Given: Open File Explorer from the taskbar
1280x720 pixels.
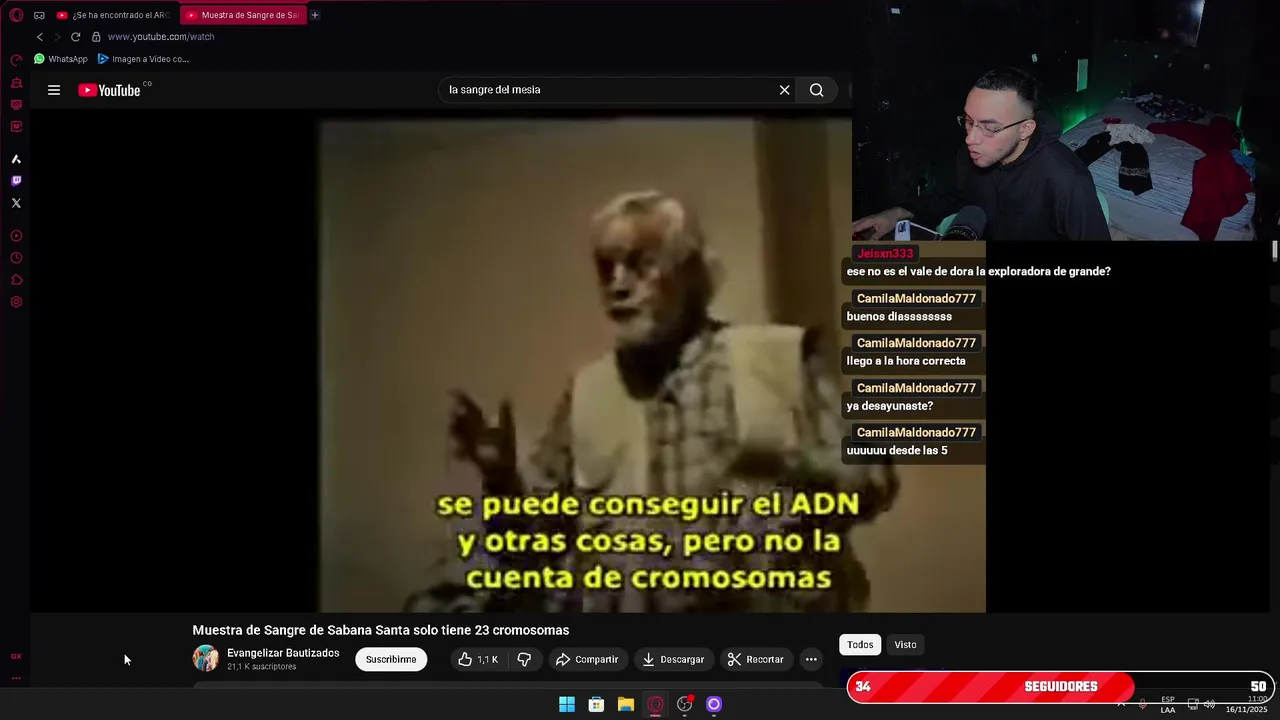Looking at the screenshot, I should (625, 704).
